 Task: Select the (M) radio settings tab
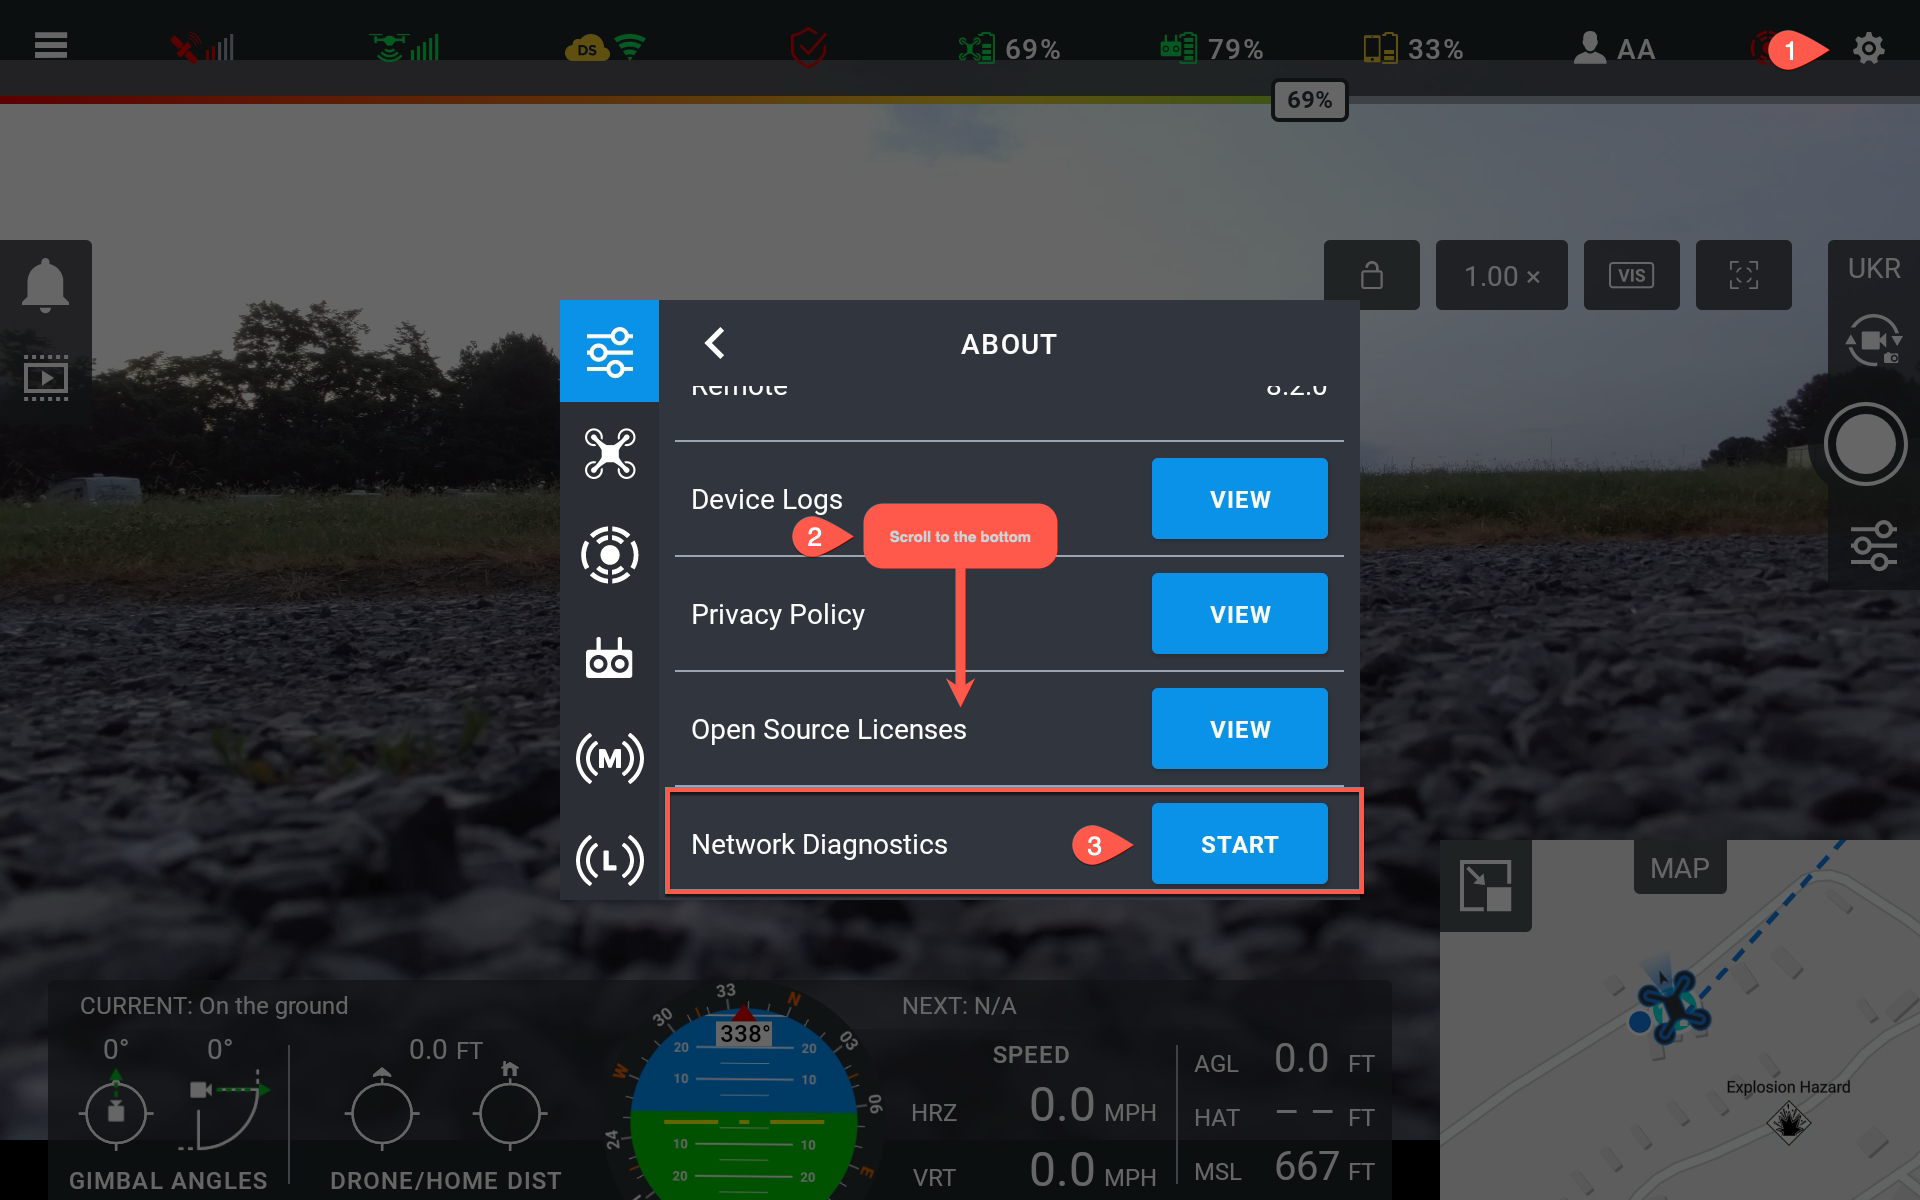tap(609, 758)
